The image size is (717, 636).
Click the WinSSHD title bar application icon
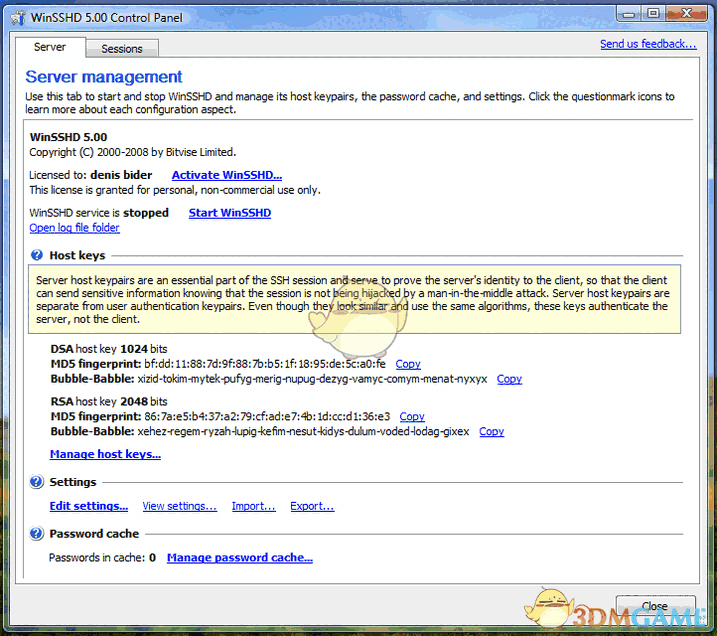pyautogui.click(x=15, y=13)
